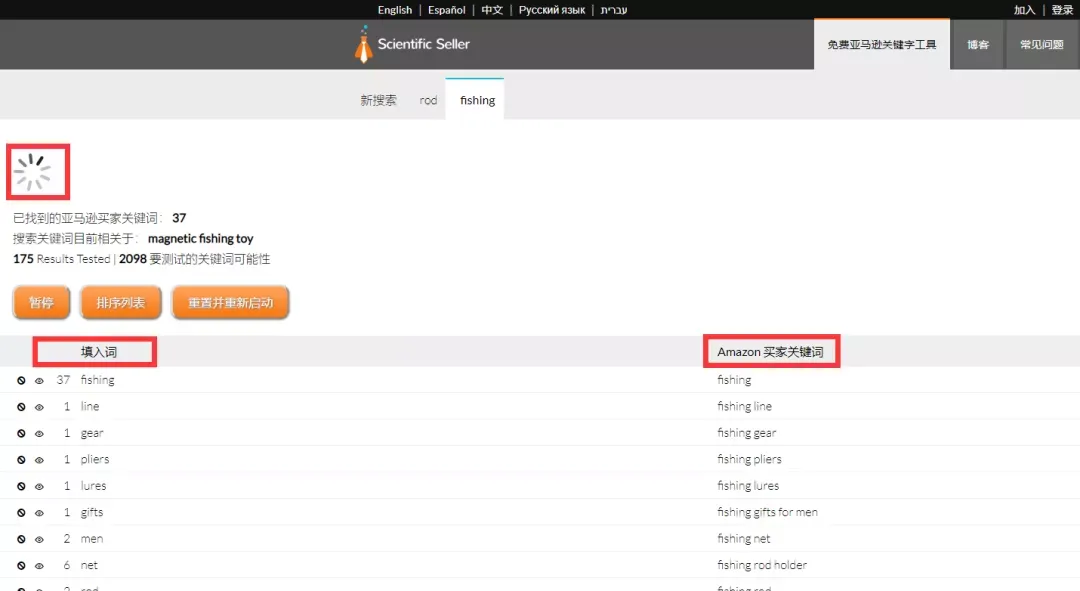The width and height of the screenshot is (1080, 591).
Task: Toggle eye icon for 'pliers' row
Action: (39, 459)
